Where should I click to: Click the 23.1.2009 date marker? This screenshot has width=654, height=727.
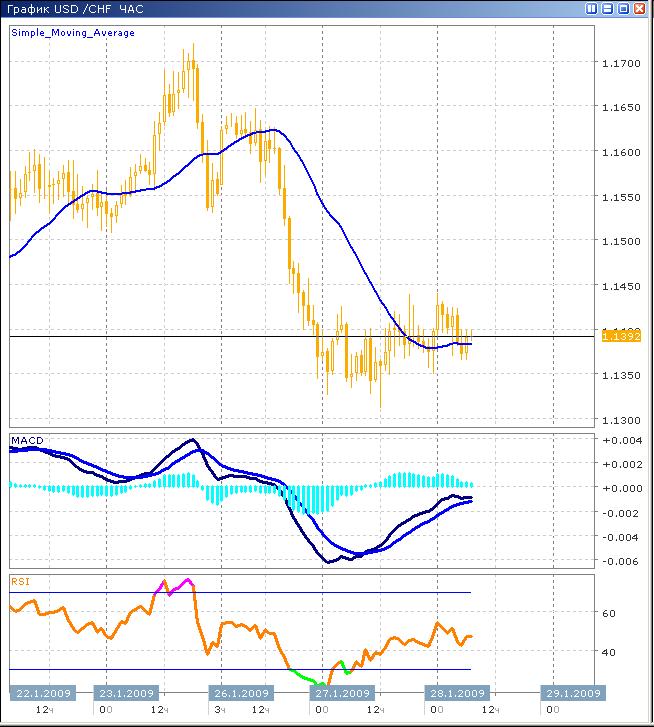(x=126, y=693)
